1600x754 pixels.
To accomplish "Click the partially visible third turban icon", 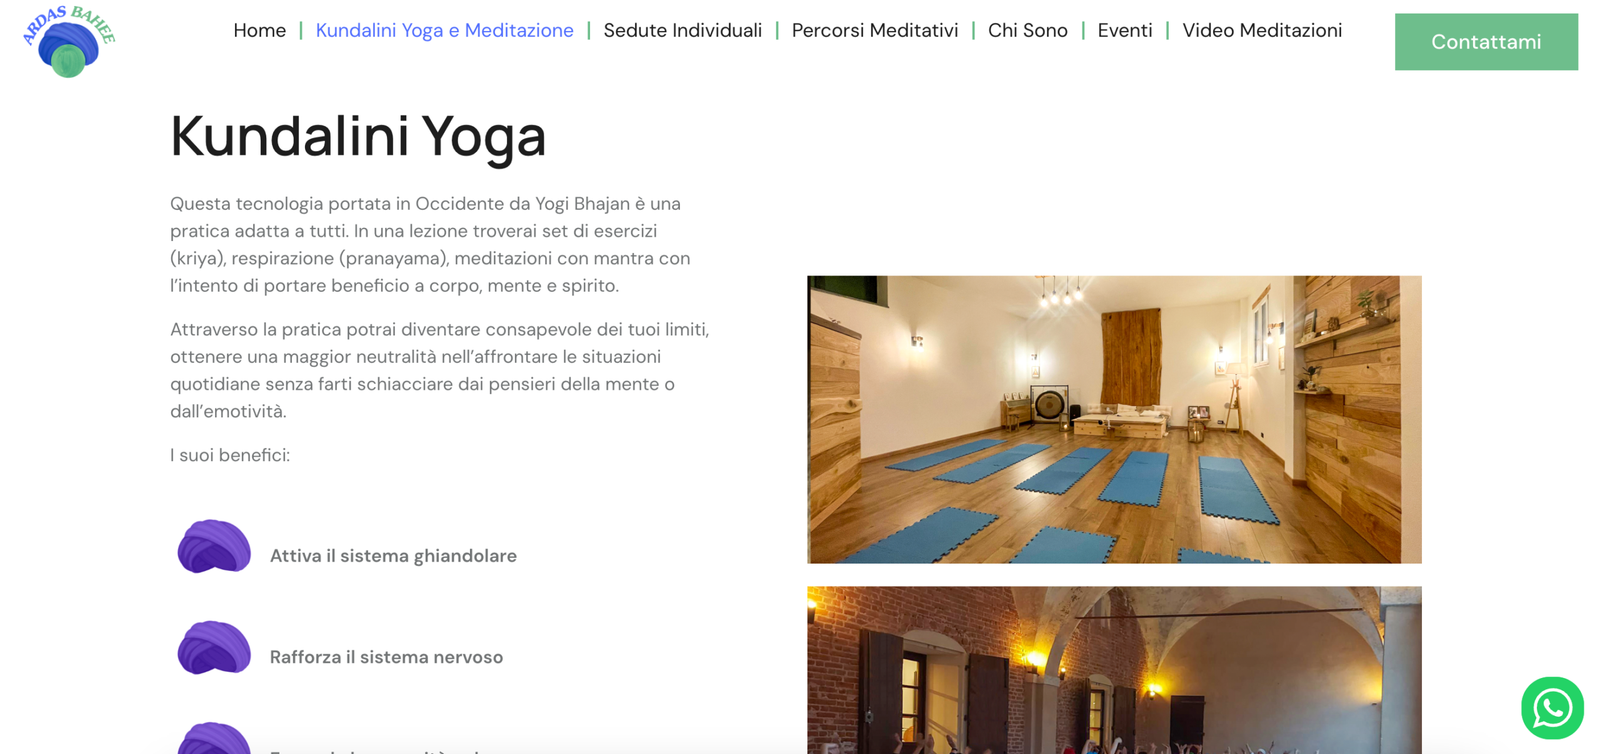I will [214, 737].
